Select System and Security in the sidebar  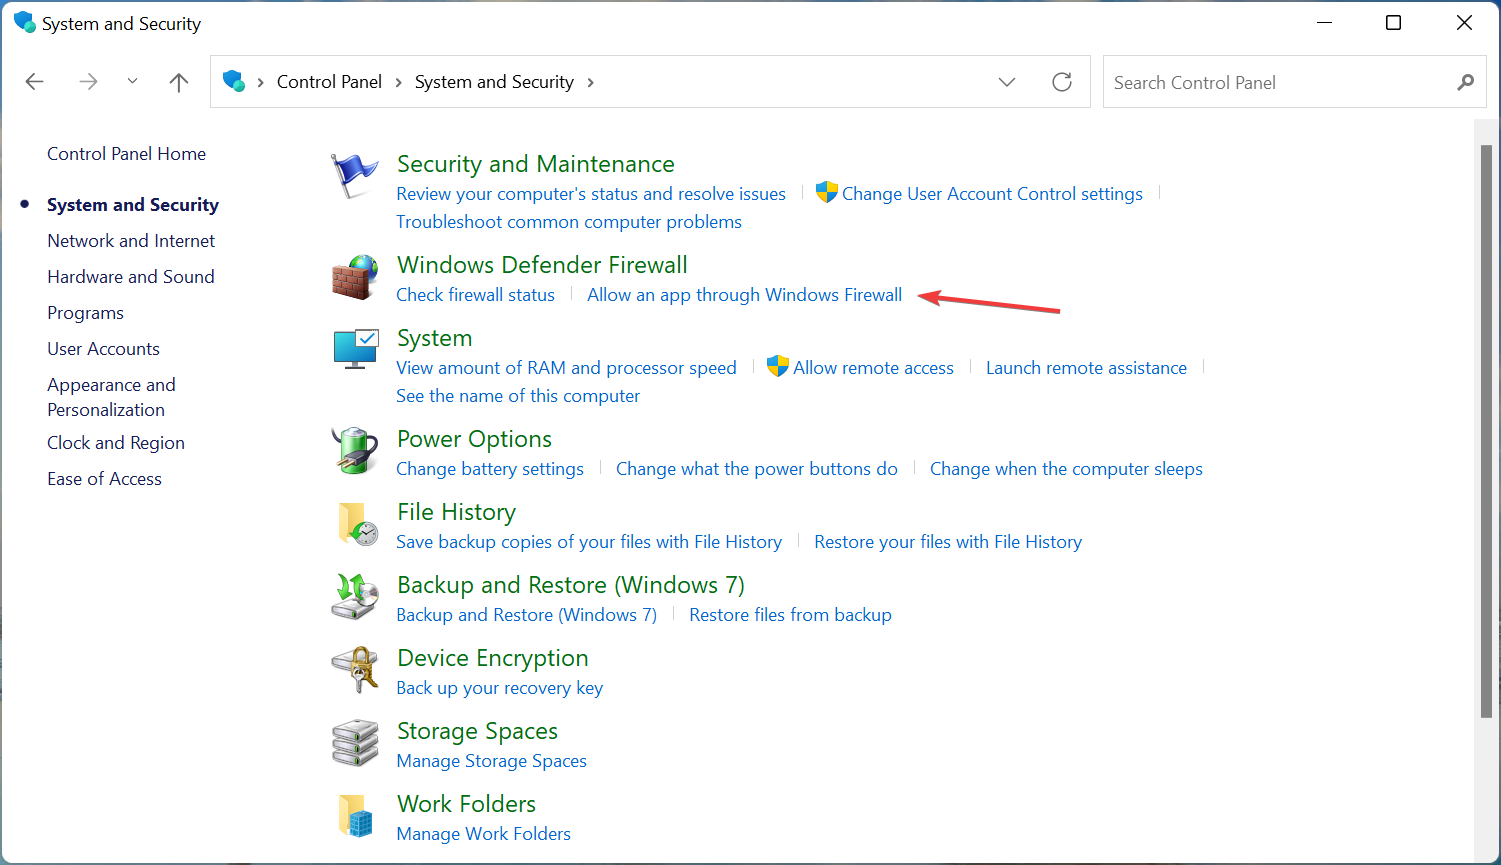pyautogui.click(x=133, y=204)
